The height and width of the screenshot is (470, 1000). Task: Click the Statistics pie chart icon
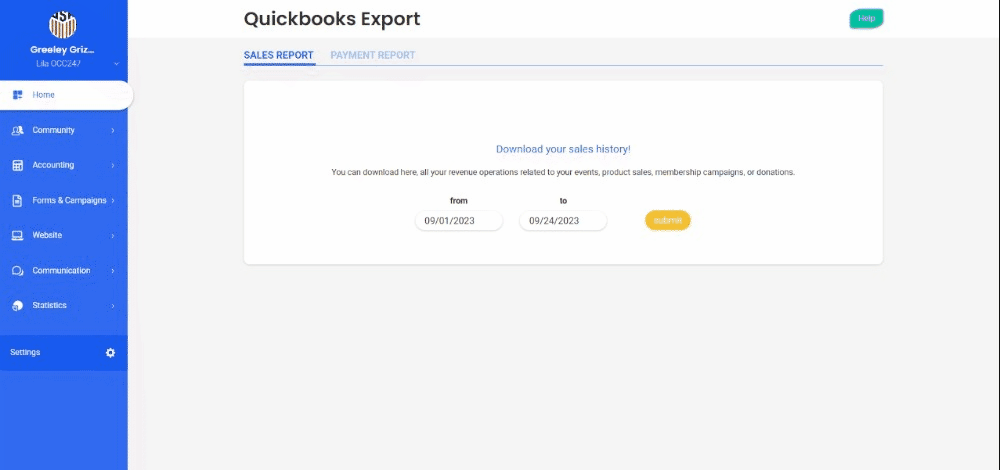17,306
